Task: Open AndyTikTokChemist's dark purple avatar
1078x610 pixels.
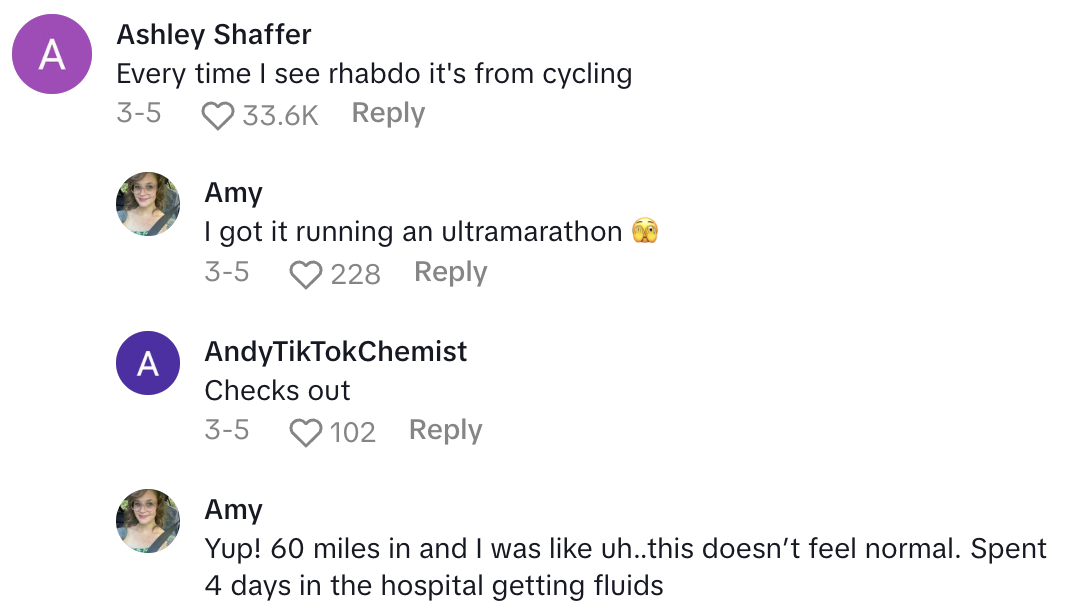Action: pyautogui.click(x=148, y=363)
